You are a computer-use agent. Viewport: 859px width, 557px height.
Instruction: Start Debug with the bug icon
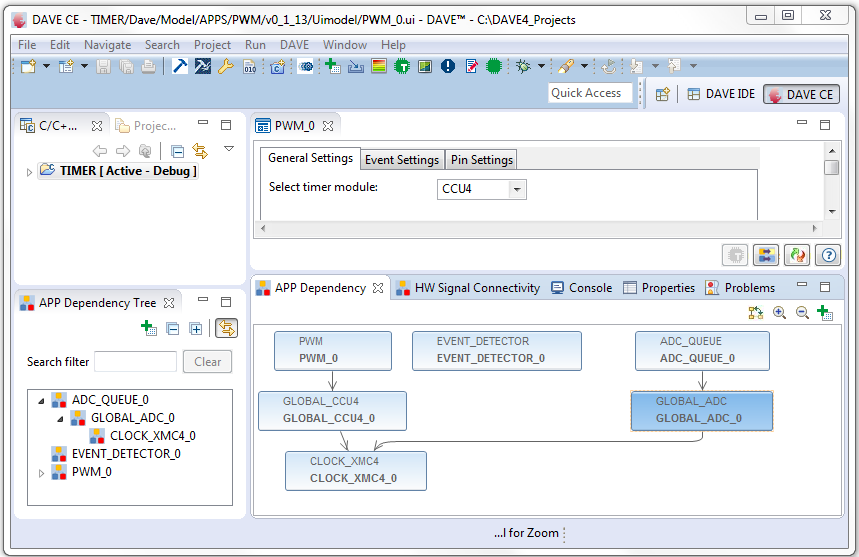524,67
